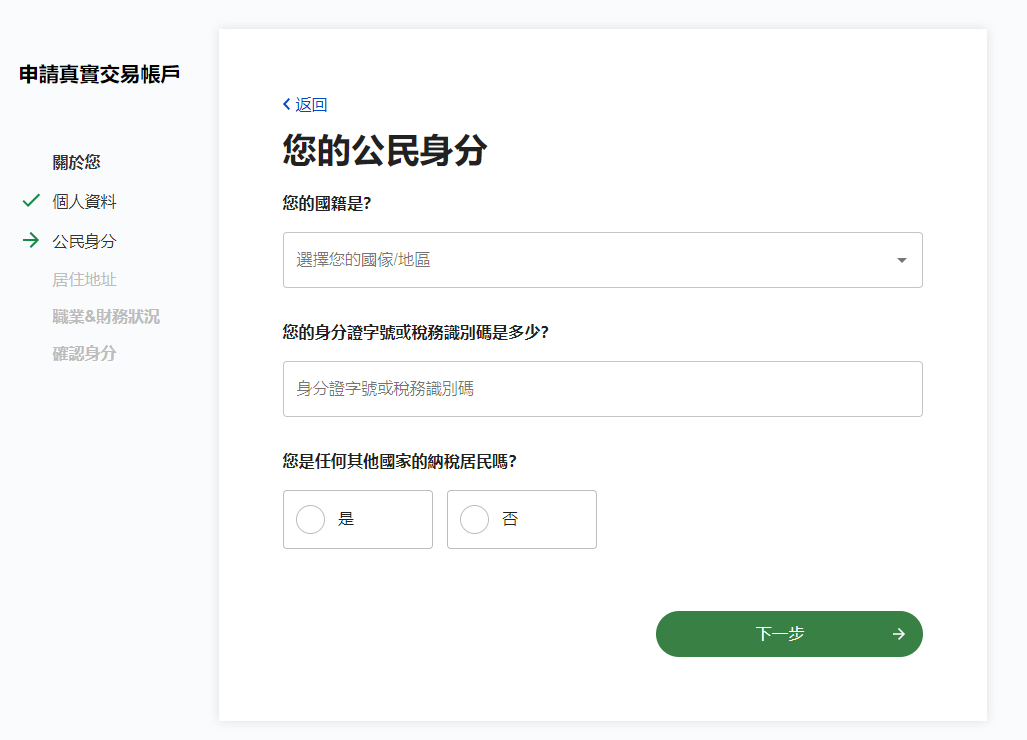
Task: Open the 選擇您的國傢/地區 nationality dropdown
Action: click(x=603, y=260)
